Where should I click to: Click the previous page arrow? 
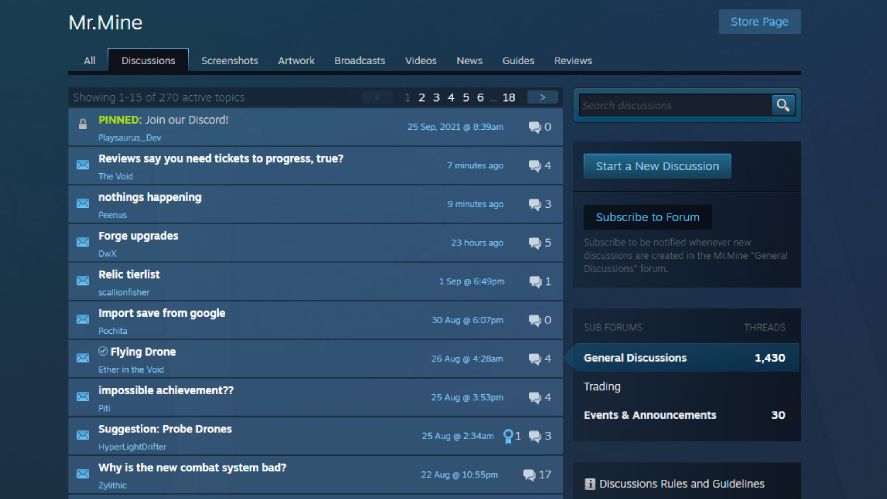(x=377, y=97)
